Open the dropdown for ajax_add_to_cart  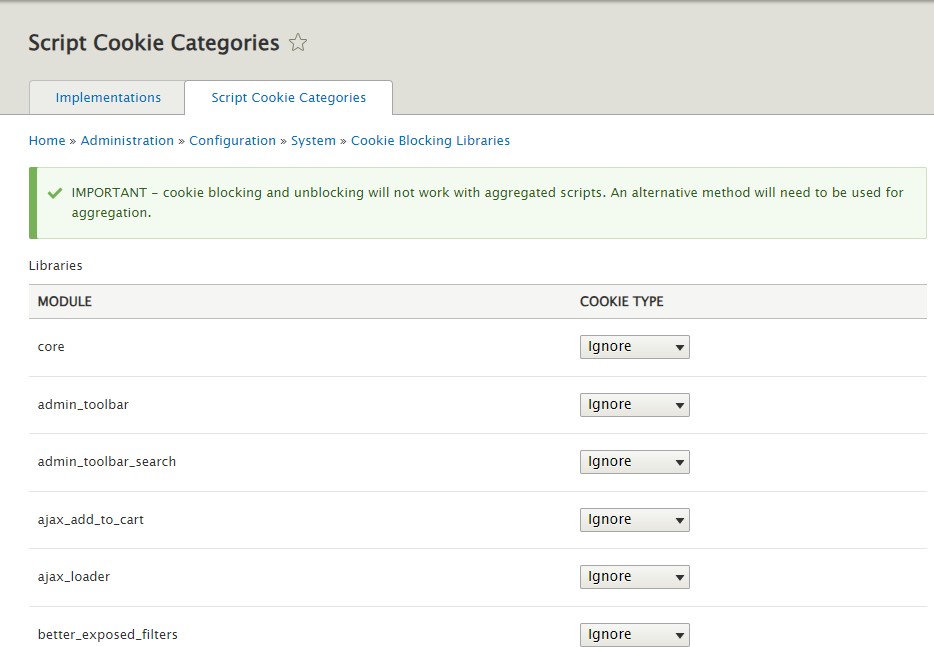(633, 519)
